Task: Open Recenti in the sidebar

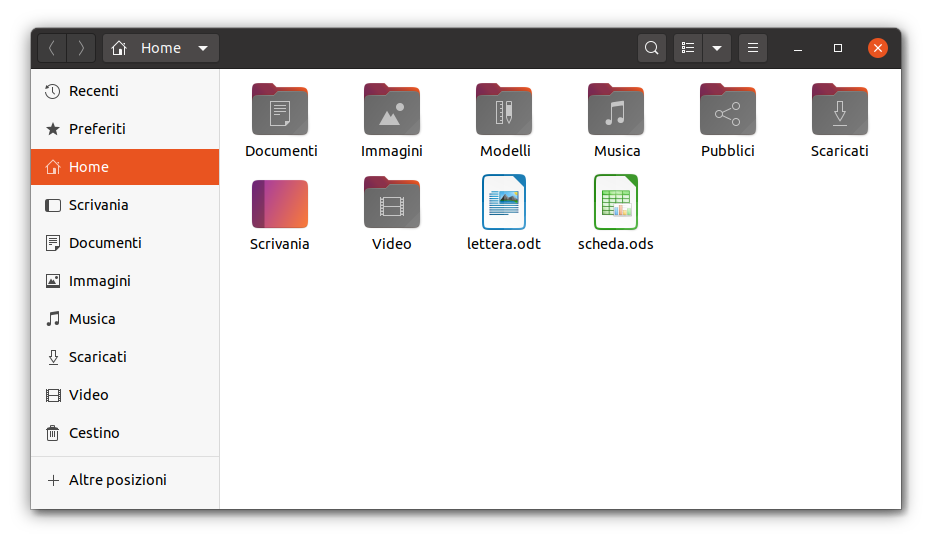Action: click(x=93, y=91)
